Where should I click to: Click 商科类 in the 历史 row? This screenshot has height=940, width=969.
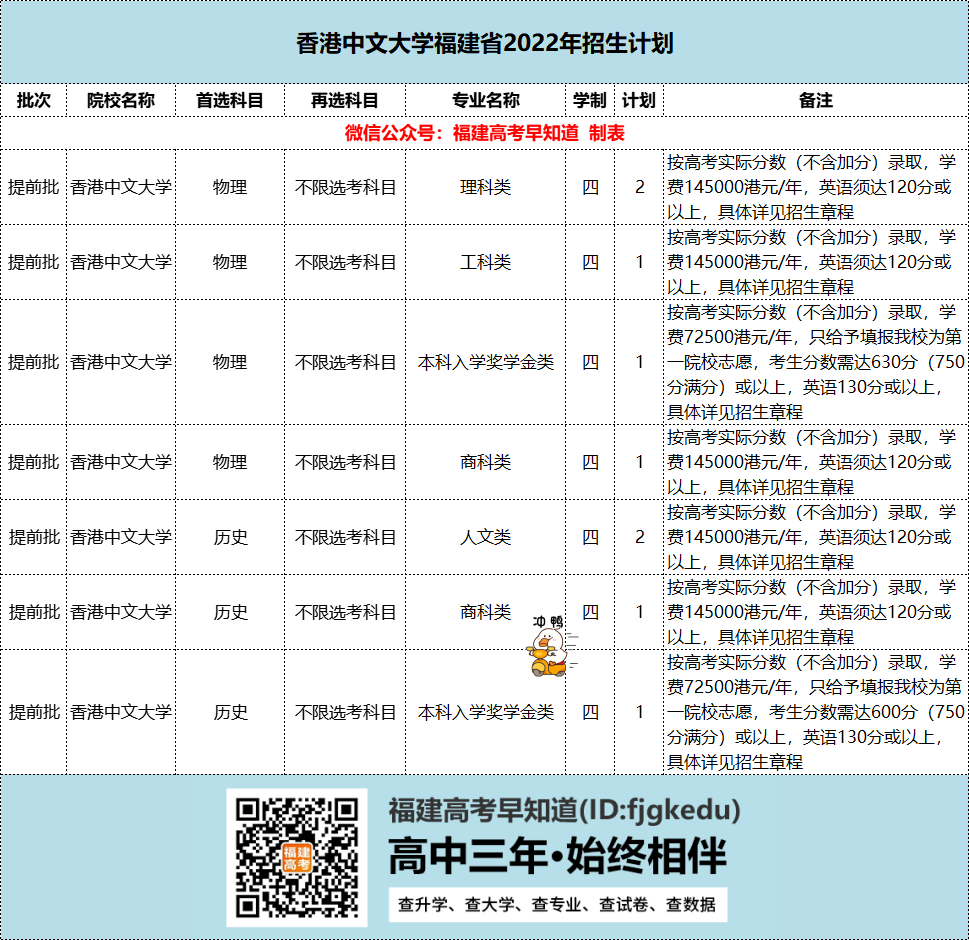(486, 612)
